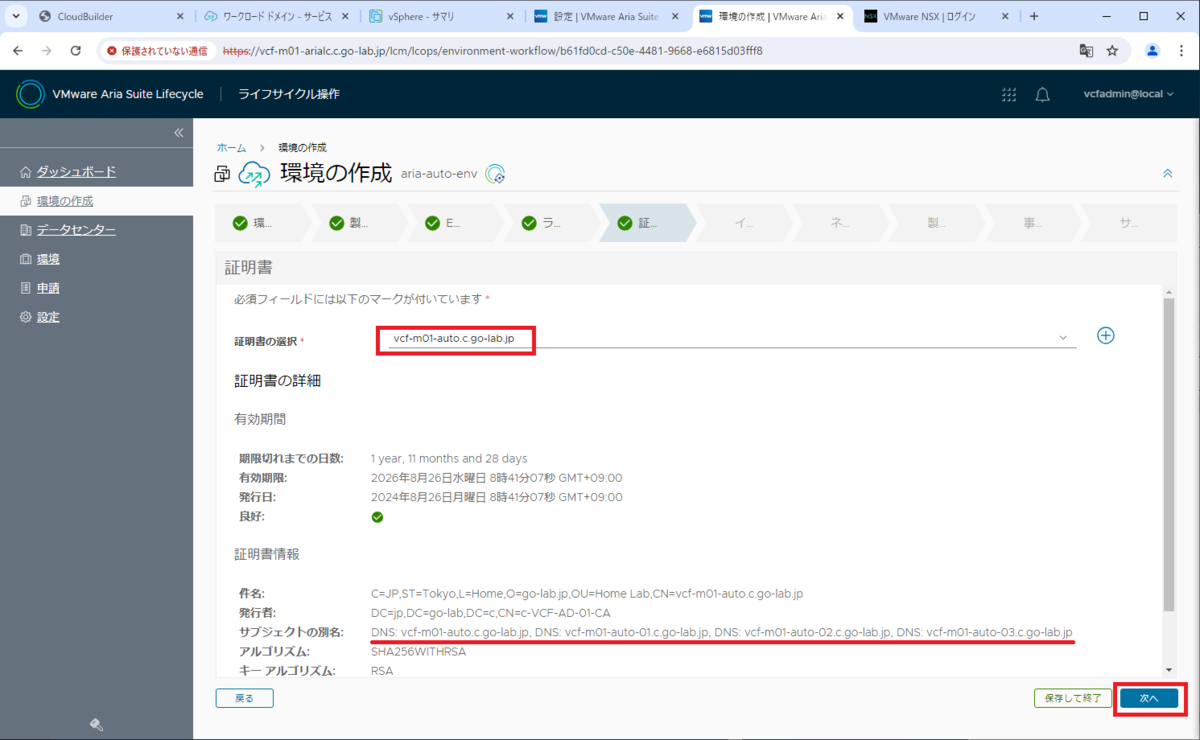This screenshot has height=740, width=1200.
Task: Click the Back (戻る) button
Action: tap(244, 698)
